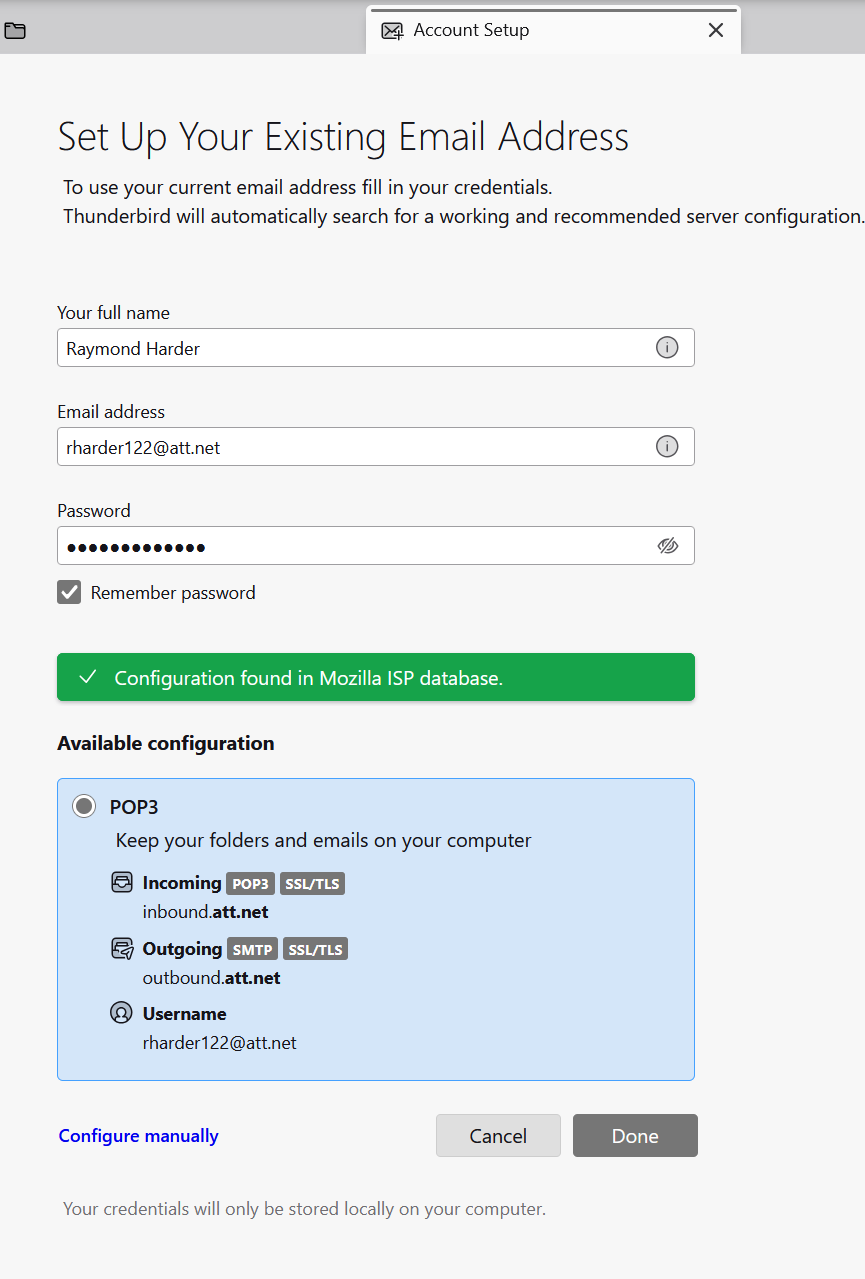Uncheck the Remember password checkbox
This screenshot has width=865, height=1279.
[x=69, y=593]
